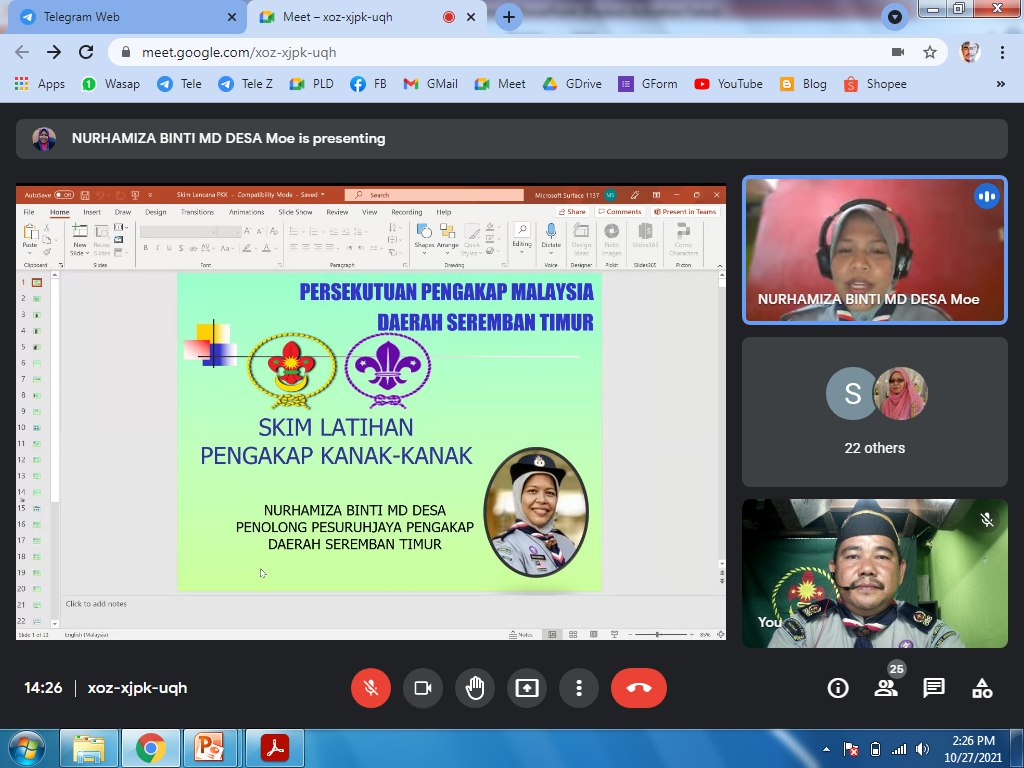Expand hidden bookmarks chevron

tap(1000, 84)
